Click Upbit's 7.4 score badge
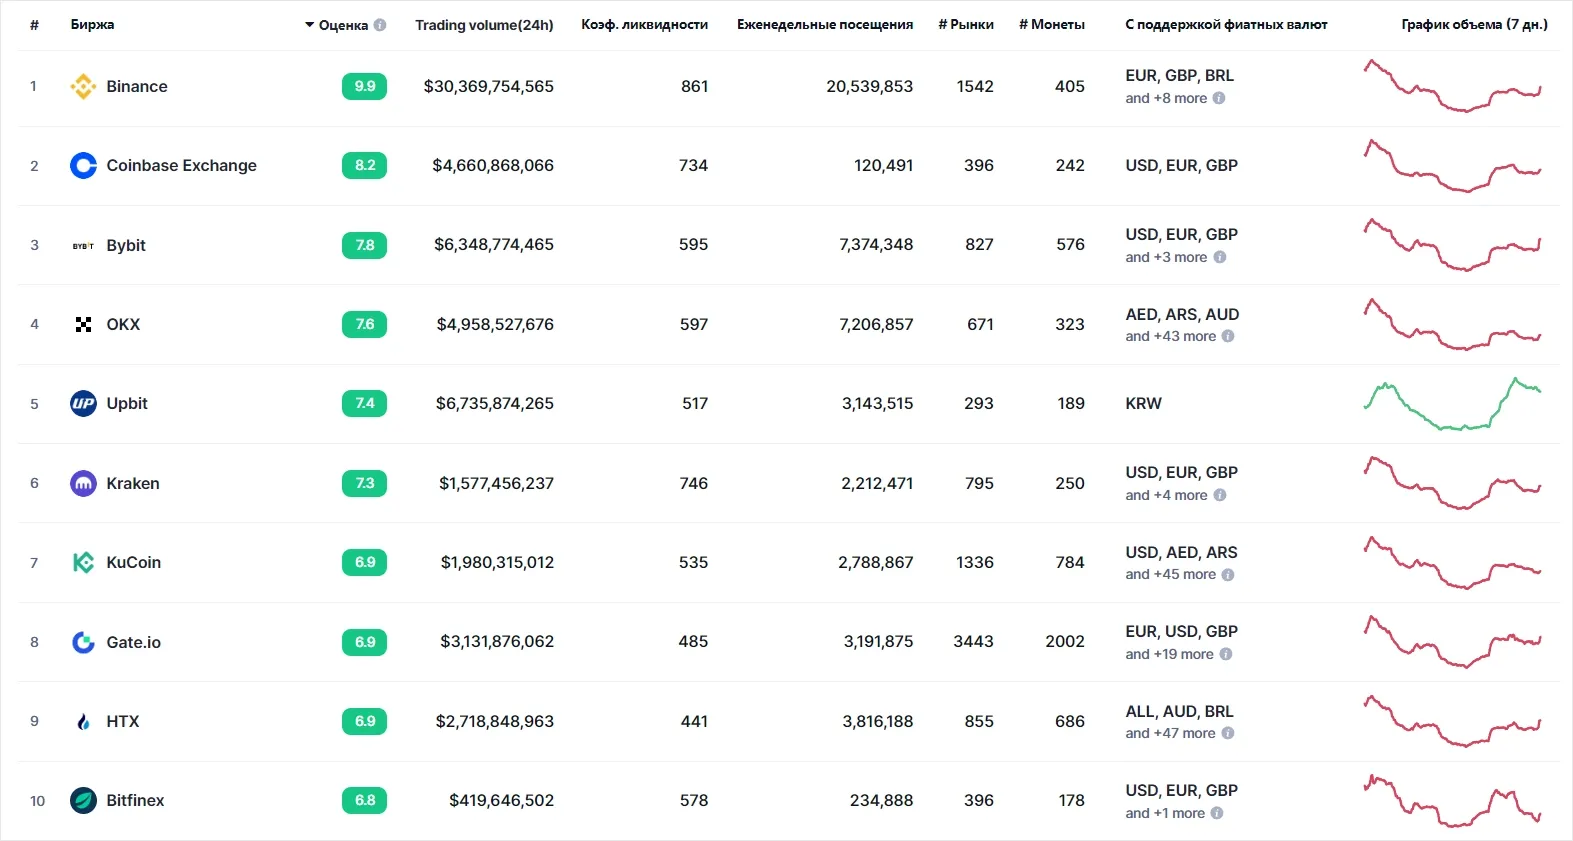 [x=364, y=404]
